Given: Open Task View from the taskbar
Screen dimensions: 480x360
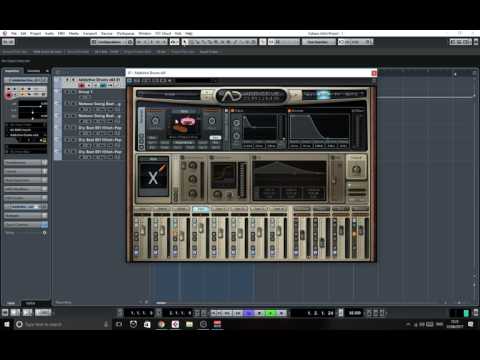Looking at the screenshot, I should coord(119,324).
